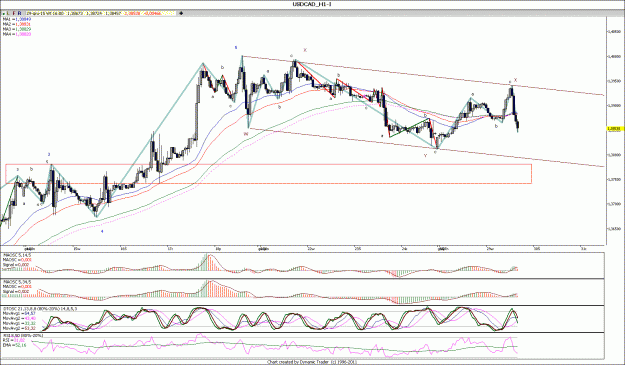Click the blue R button on the toolbar
This screenshot has height=365, width=625.
point(20,13)
